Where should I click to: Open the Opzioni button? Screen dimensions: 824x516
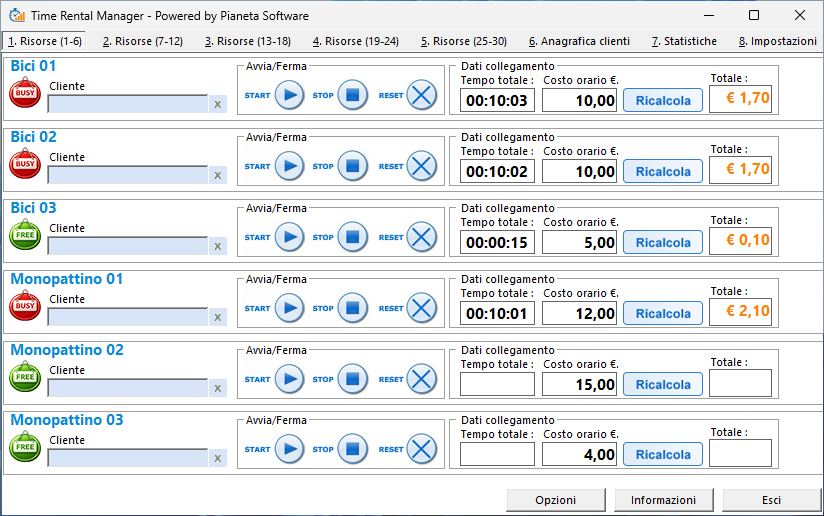[555, 500]
